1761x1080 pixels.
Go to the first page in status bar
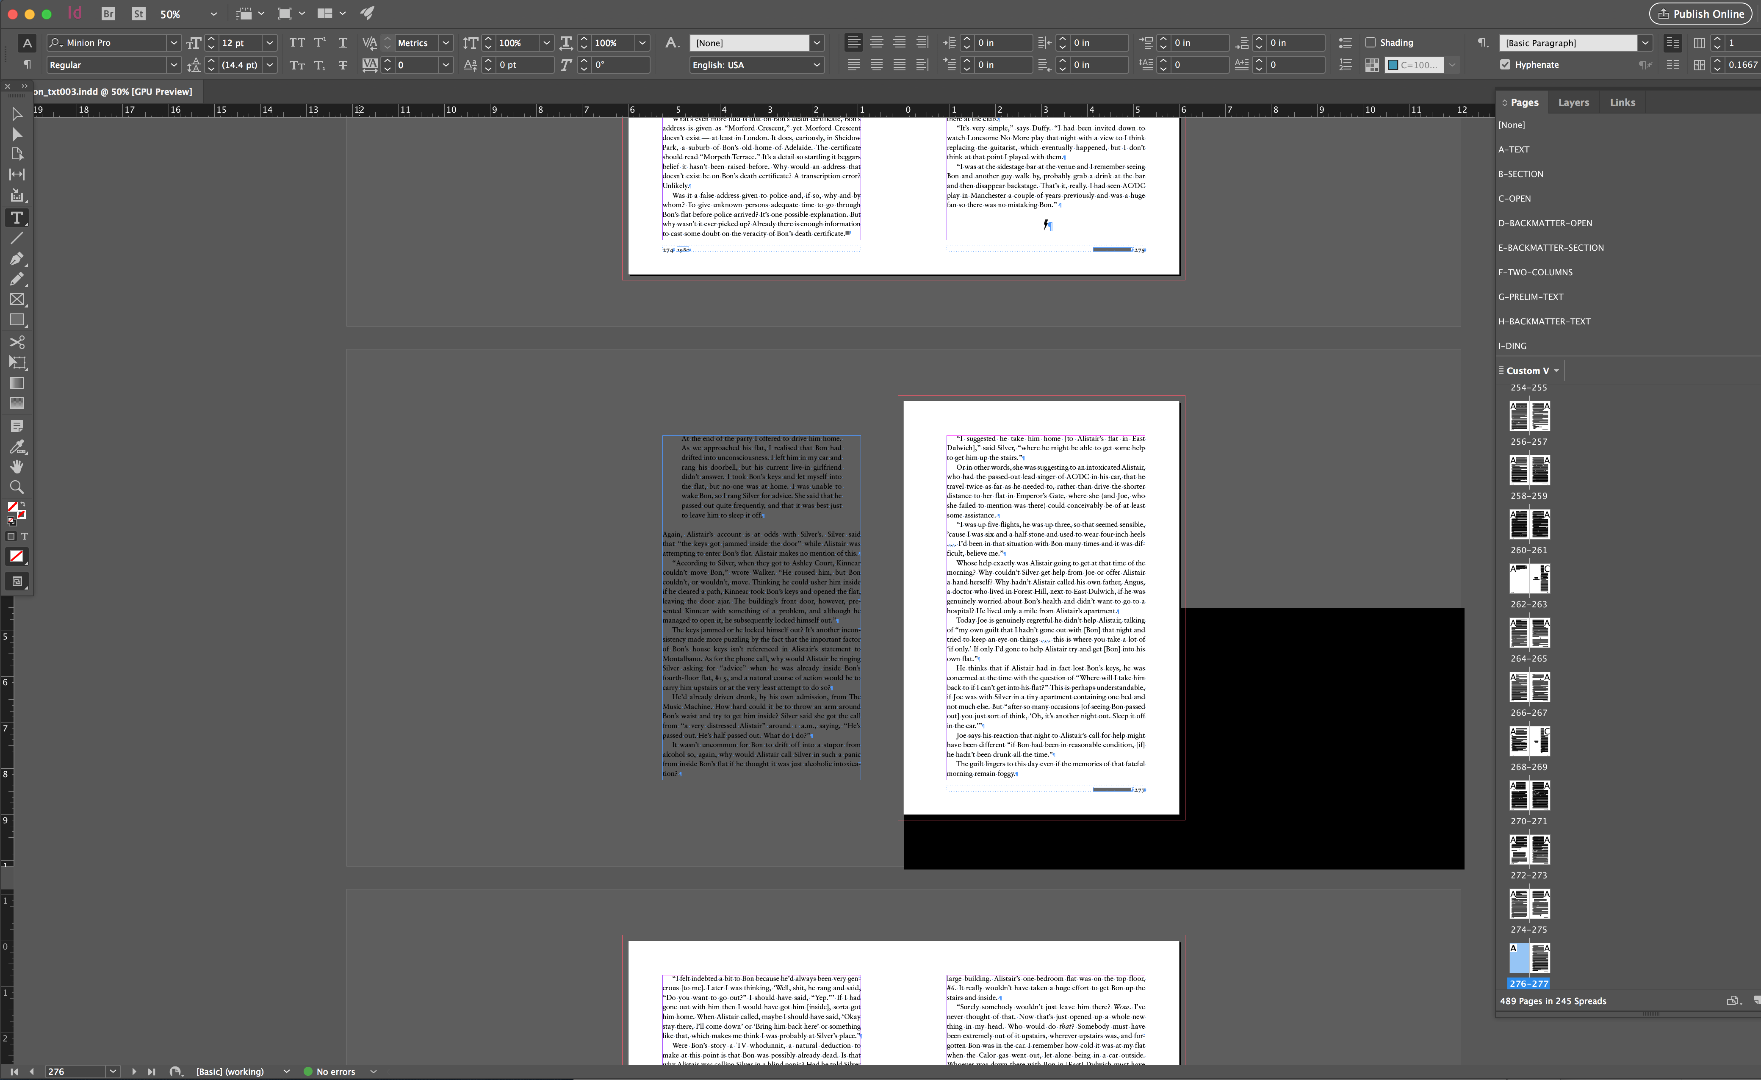14,1071
